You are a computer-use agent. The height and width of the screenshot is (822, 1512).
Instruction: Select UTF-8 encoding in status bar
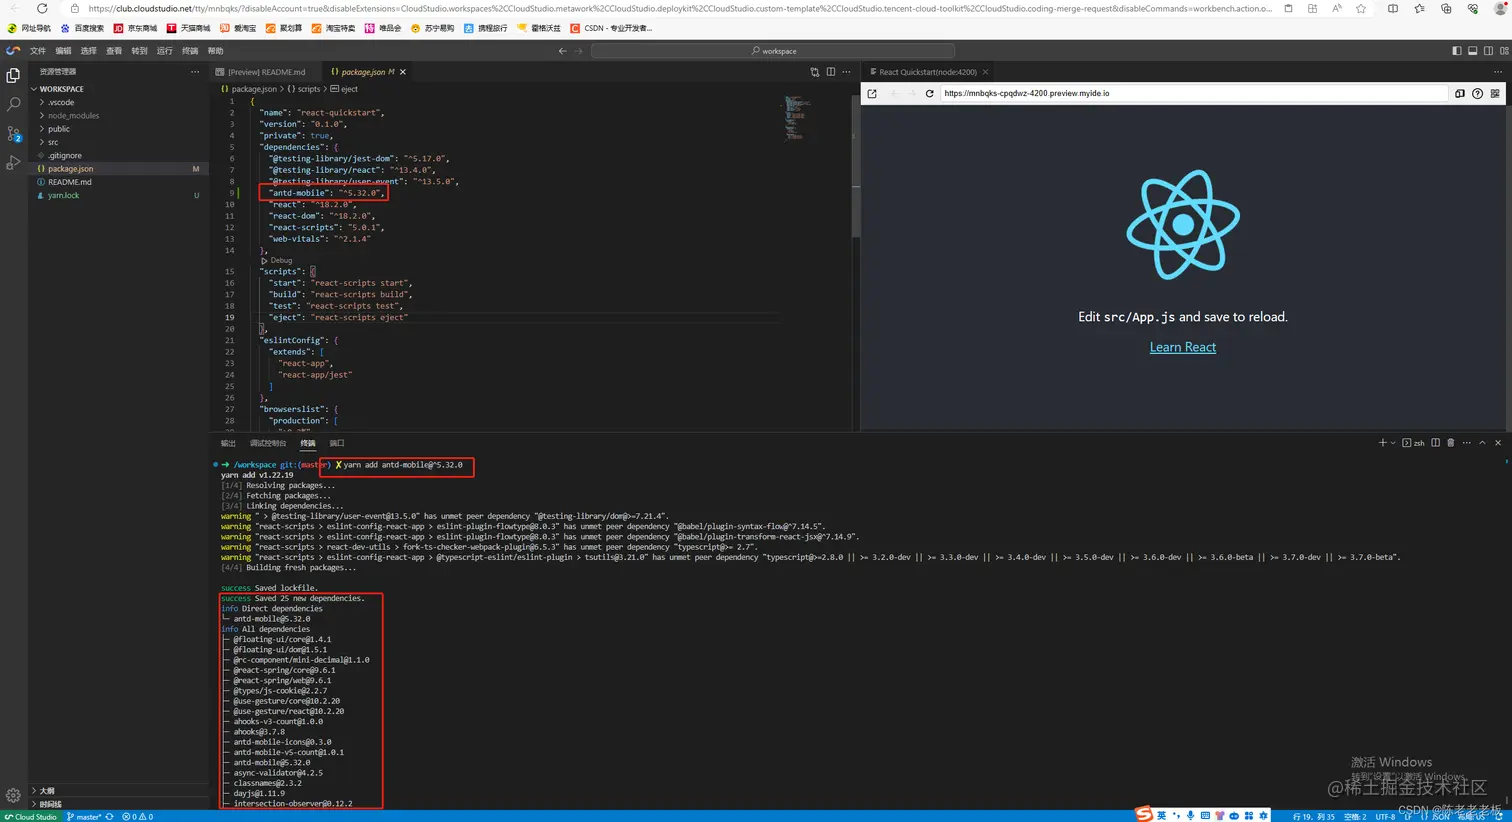pos(1385,816)
